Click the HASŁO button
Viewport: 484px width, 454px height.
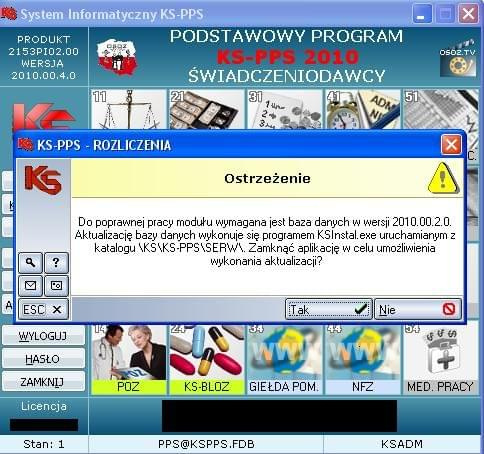click(43, 359)
